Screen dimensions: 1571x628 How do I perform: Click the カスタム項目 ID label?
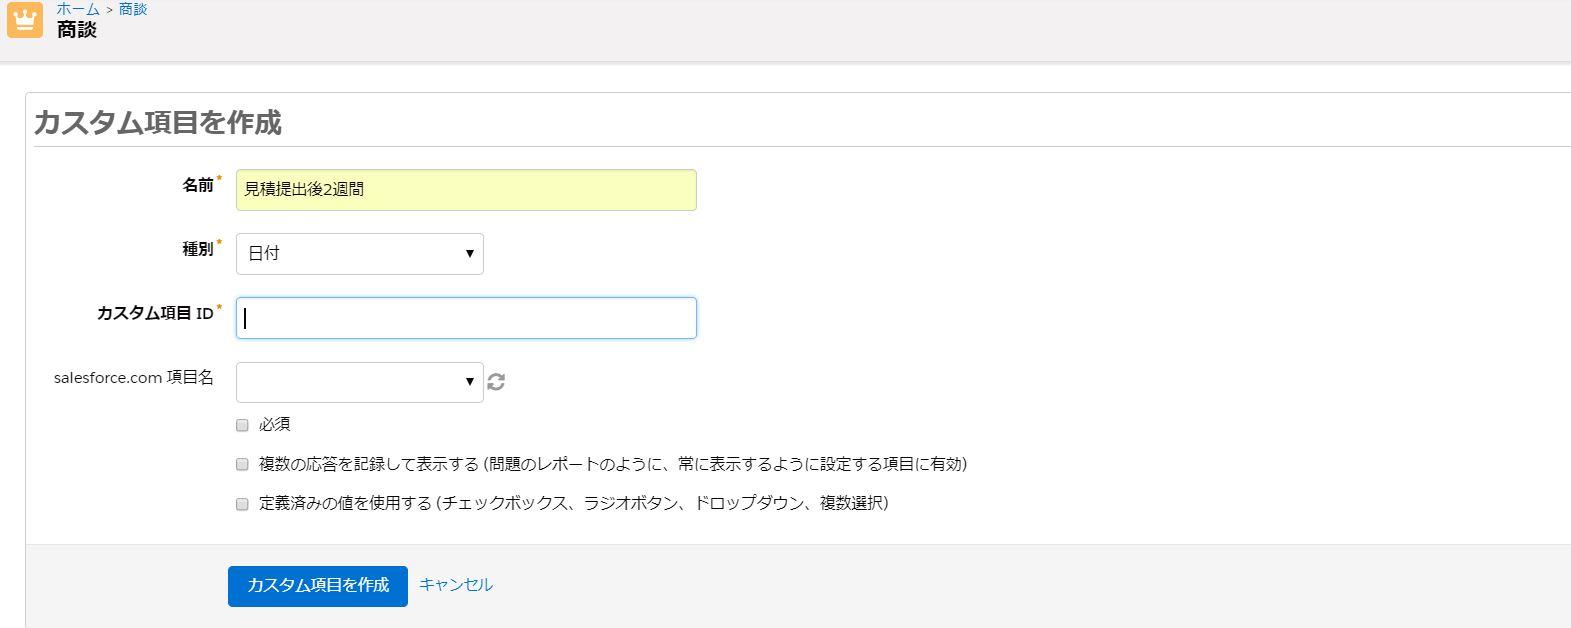155,313
